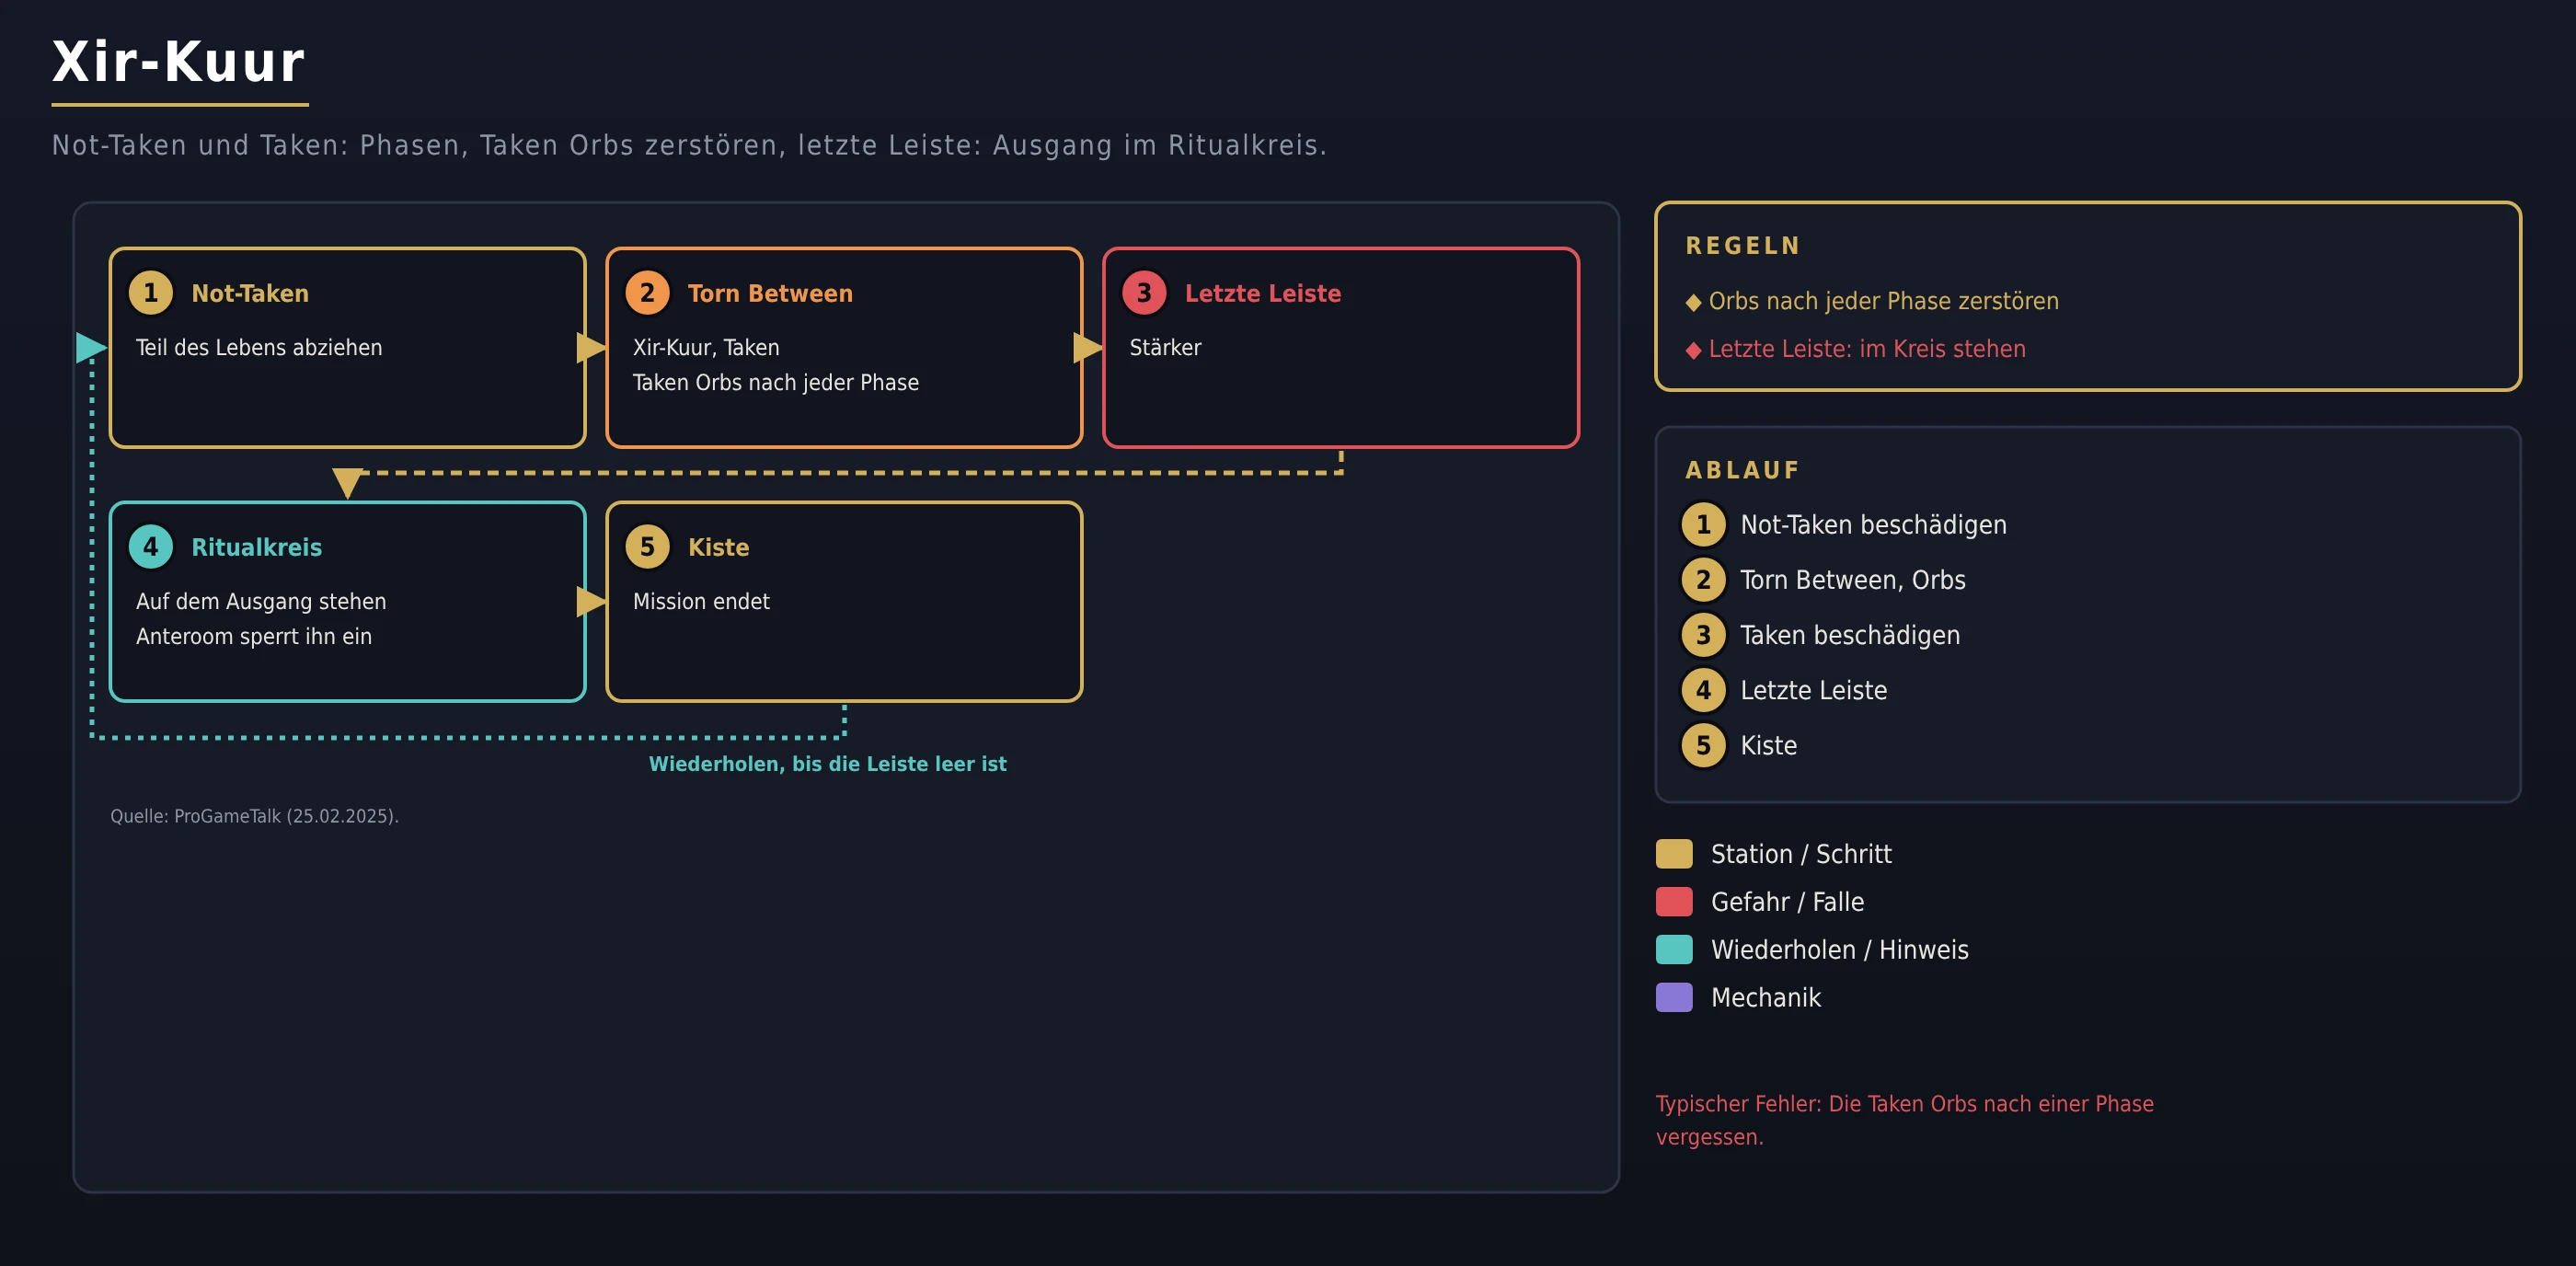Image resolution: width=2576 pixels, height=1266 pixels.
Task: Click the purple Mechanik legend swatch
Action: (x=1674, y=998)
